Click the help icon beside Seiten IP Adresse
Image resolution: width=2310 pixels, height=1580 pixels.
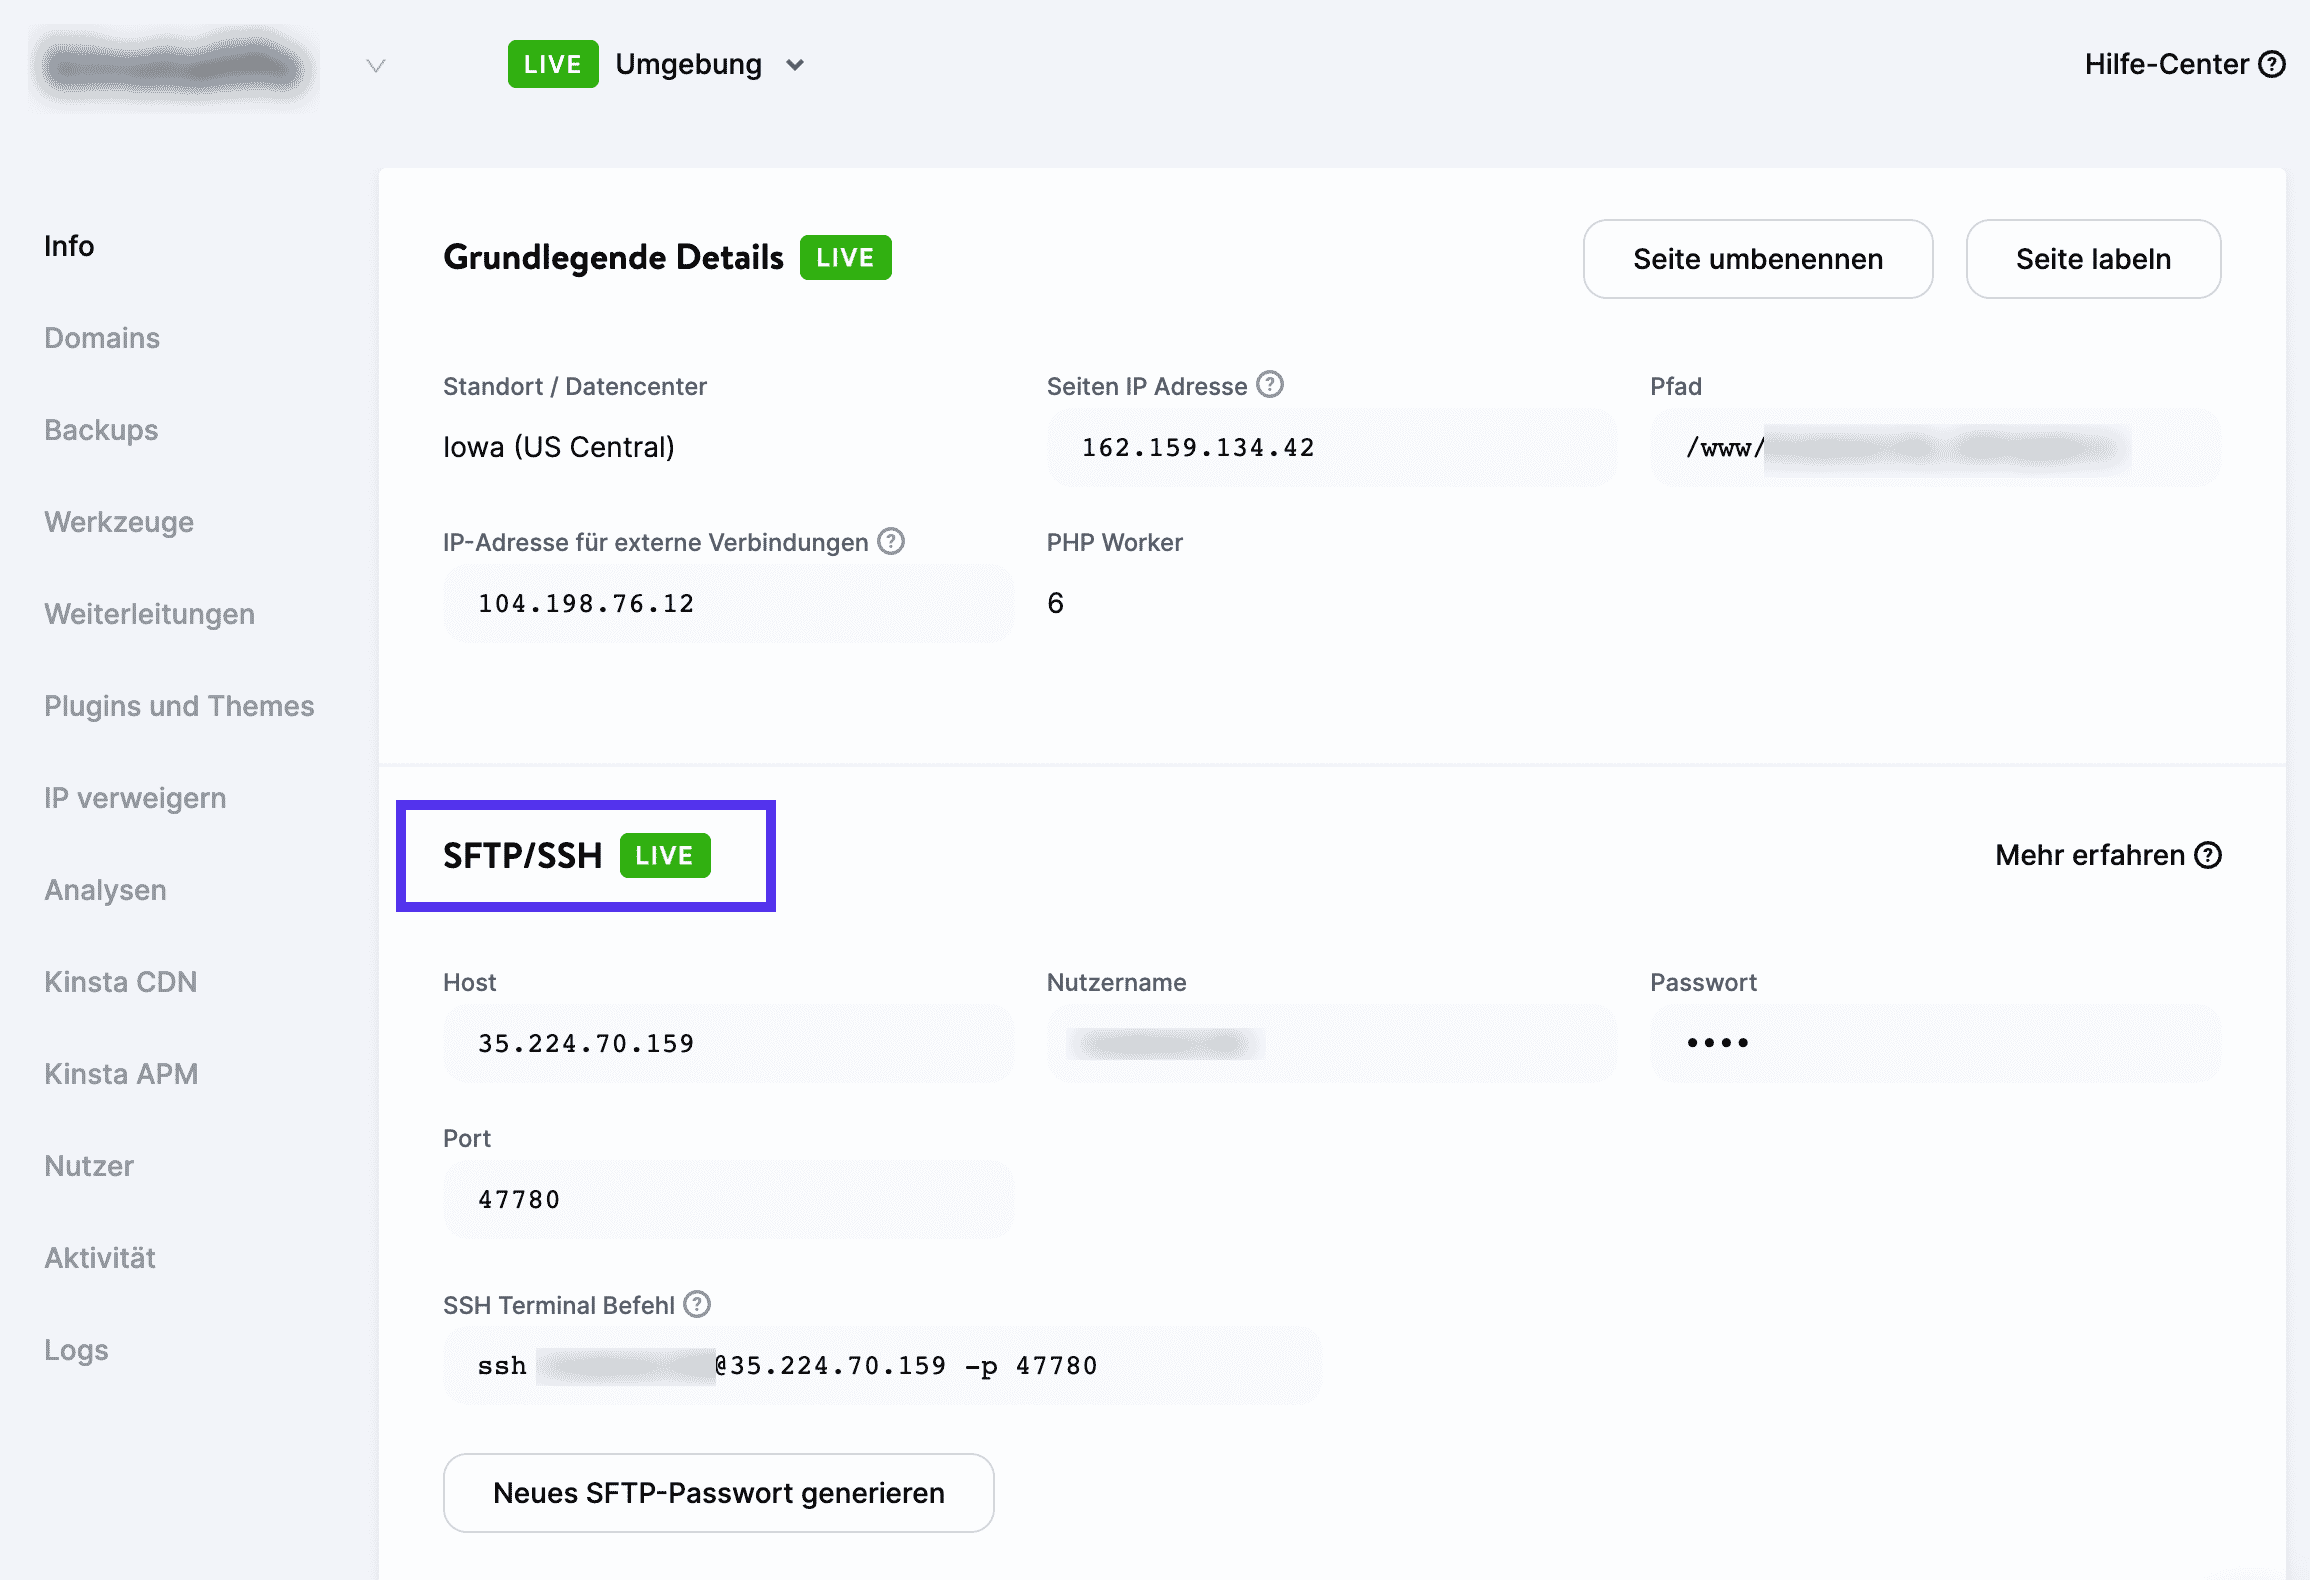(x=1268, y=384)
